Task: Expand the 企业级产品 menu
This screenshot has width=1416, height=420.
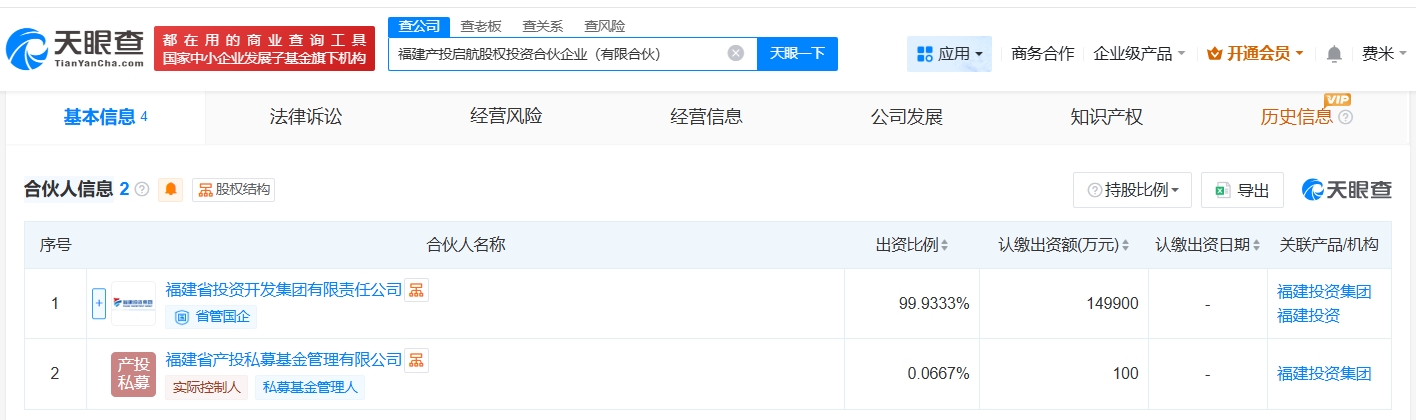Action: tap(1139, 54)
